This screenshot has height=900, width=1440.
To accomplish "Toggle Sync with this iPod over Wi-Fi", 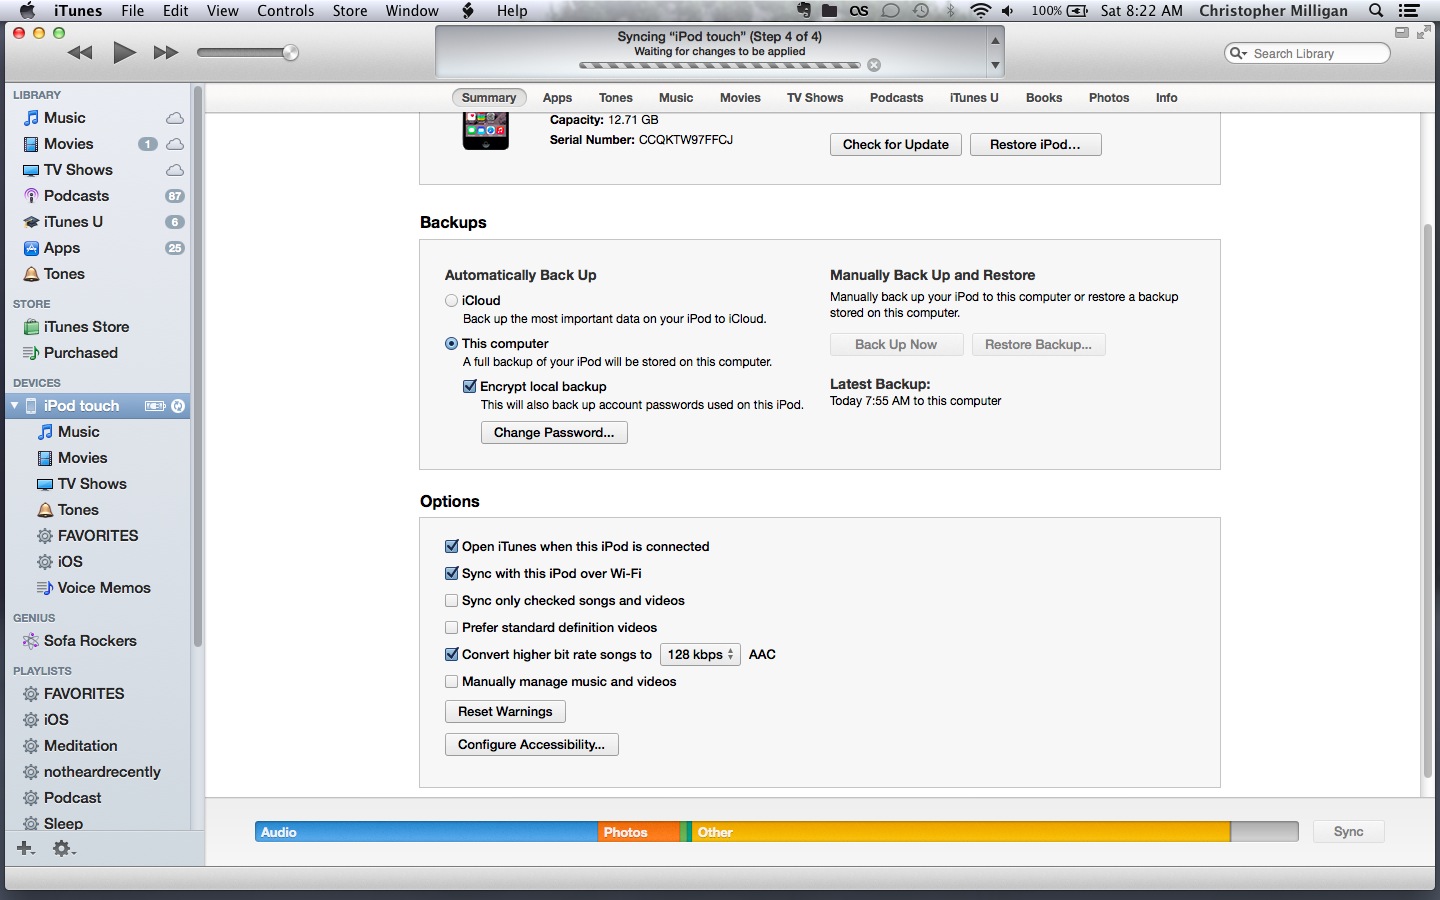I will coord(451,573).
